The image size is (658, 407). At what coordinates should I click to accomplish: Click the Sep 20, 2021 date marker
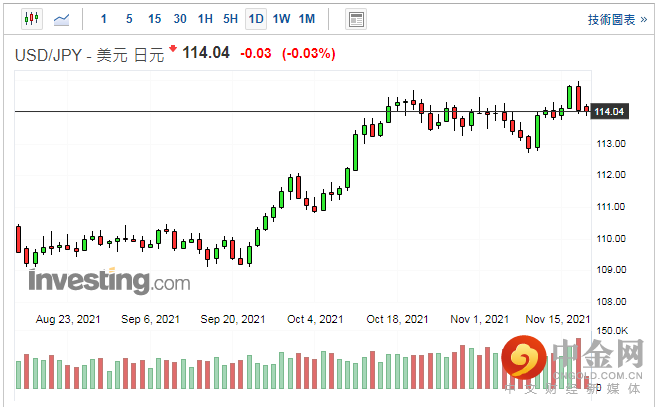coord(230,319)
